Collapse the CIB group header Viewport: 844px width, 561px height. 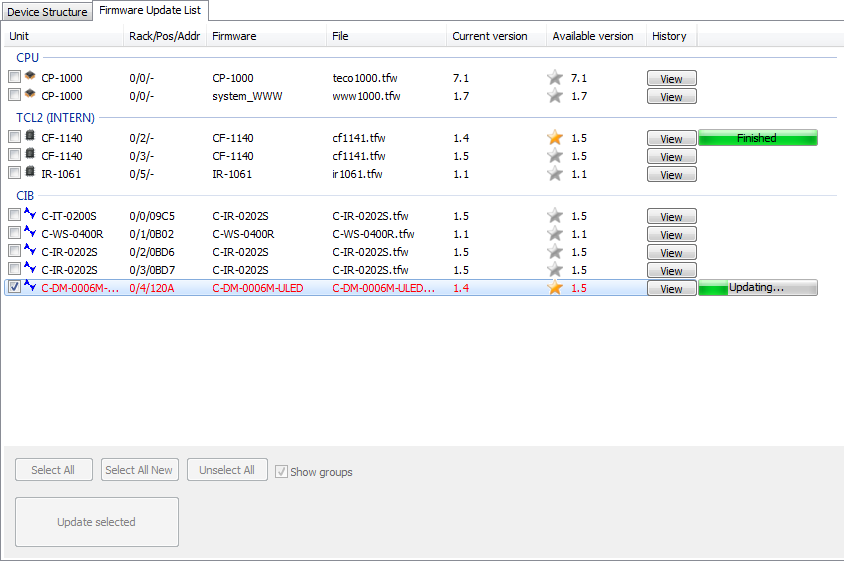(x=25, y=196)
